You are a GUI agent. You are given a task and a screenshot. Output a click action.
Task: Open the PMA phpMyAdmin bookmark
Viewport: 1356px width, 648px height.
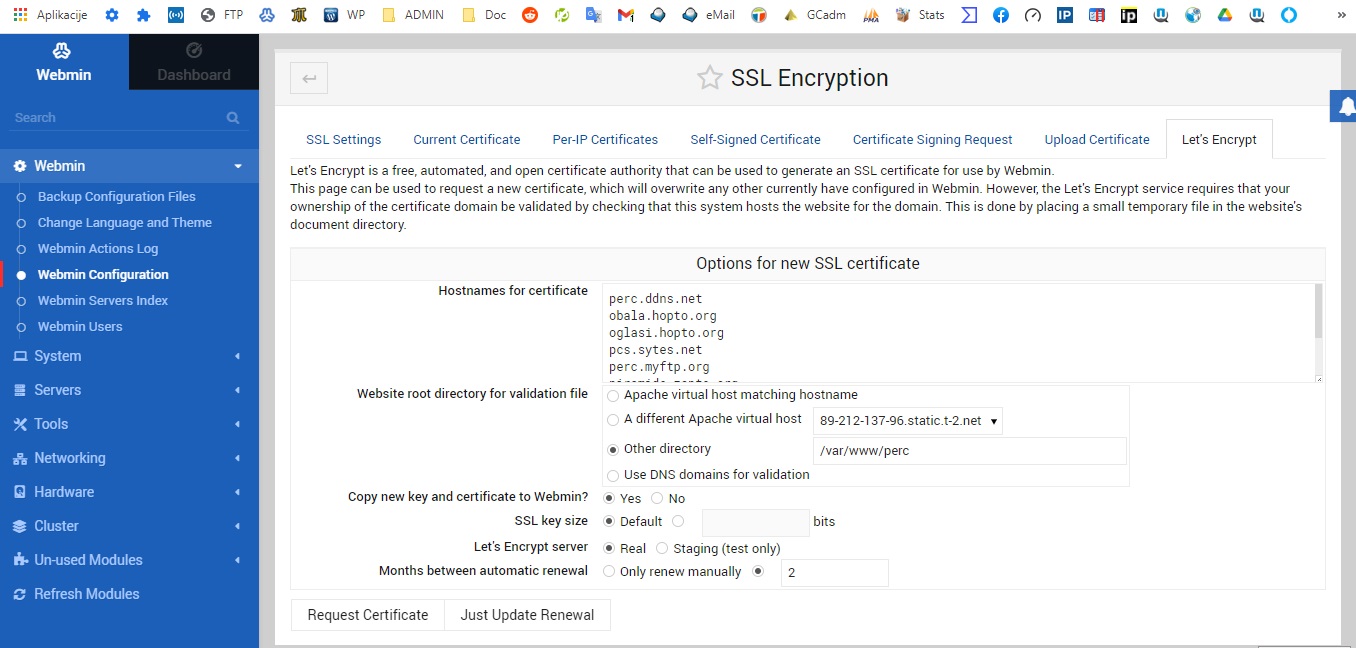pos(871,15)
